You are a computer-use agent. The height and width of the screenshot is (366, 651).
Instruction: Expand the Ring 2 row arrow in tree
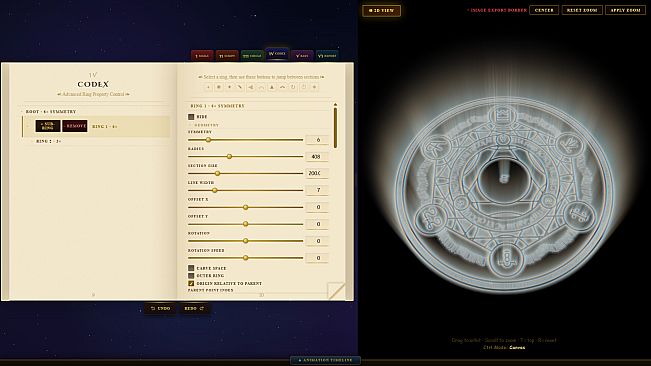pyautogui.click(x=32, y=142)
